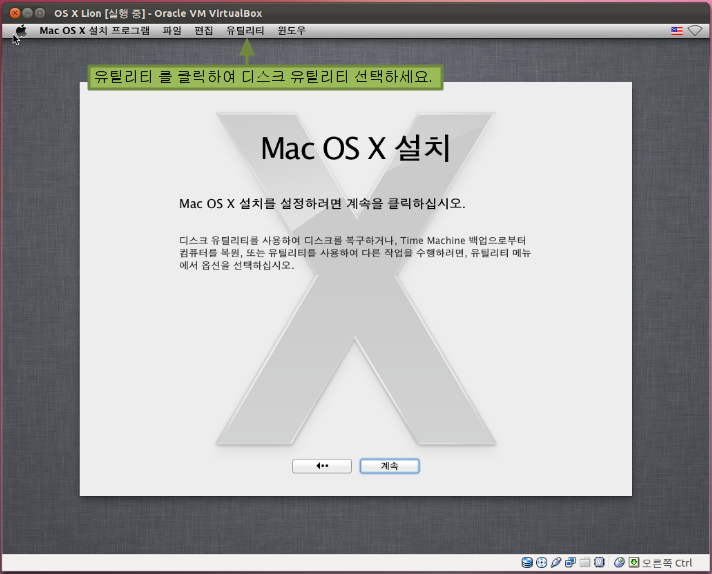The width and height of the screenshot is (712, 574).
Task: Click the network adapter status icon
Action: 570,563
